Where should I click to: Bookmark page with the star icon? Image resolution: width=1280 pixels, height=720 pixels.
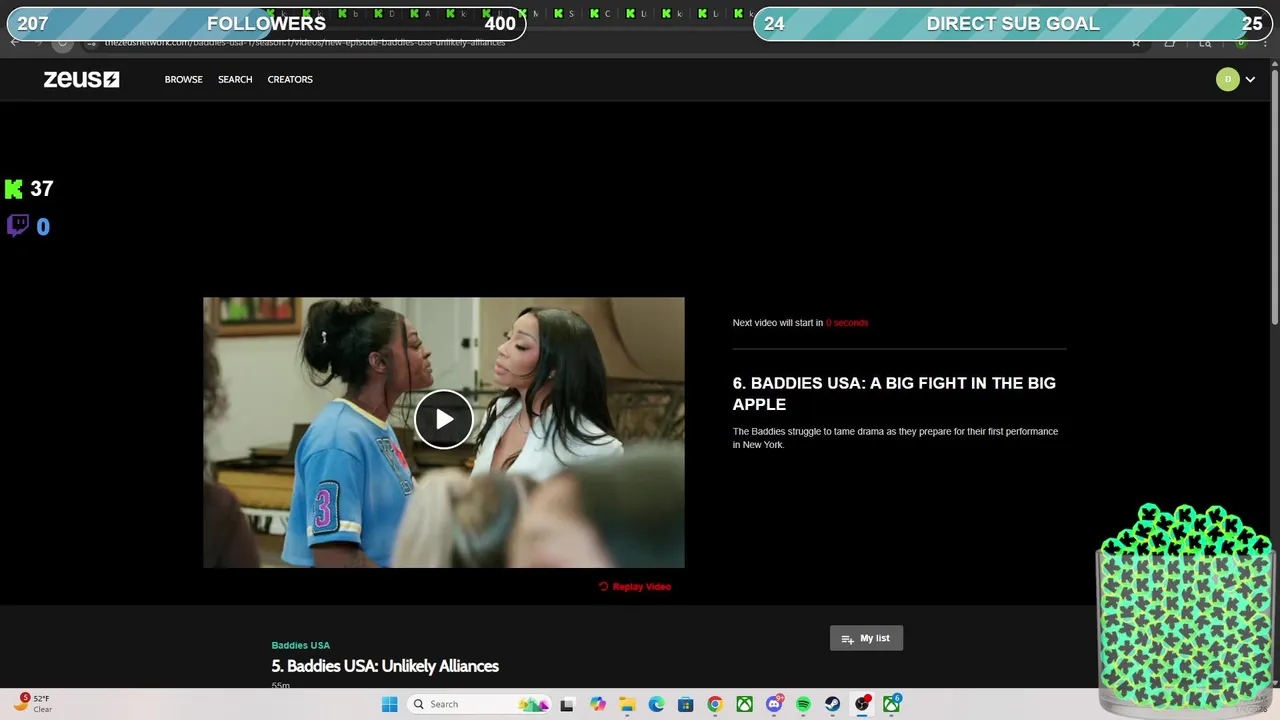[x=1136, y=43]
